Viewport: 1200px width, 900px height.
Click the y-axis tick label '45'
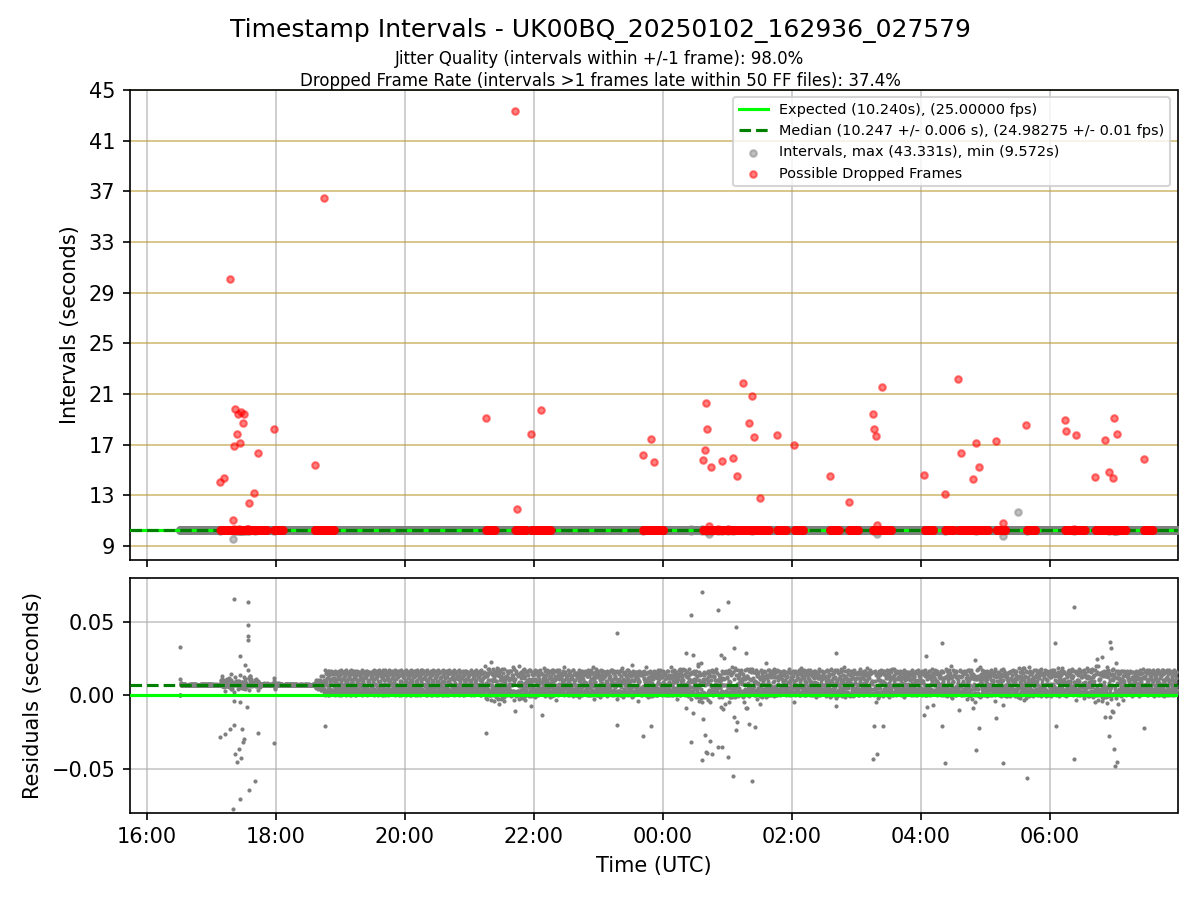tap(102, 91)
